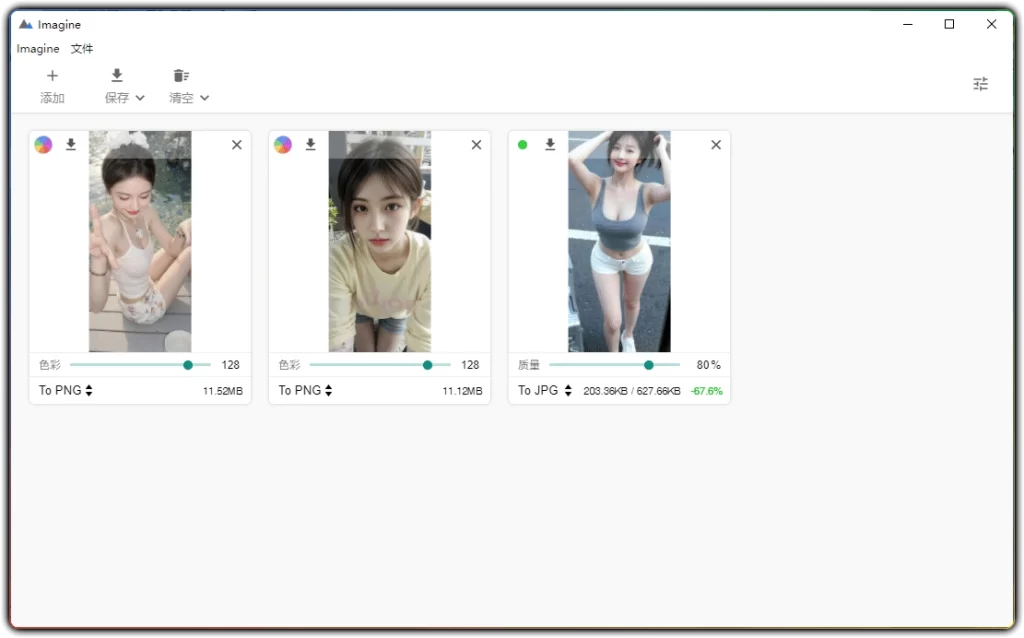Screen dimensions: 1024x638
Task: Click the 添加 icon to add images
Action: tap(52, 75)
